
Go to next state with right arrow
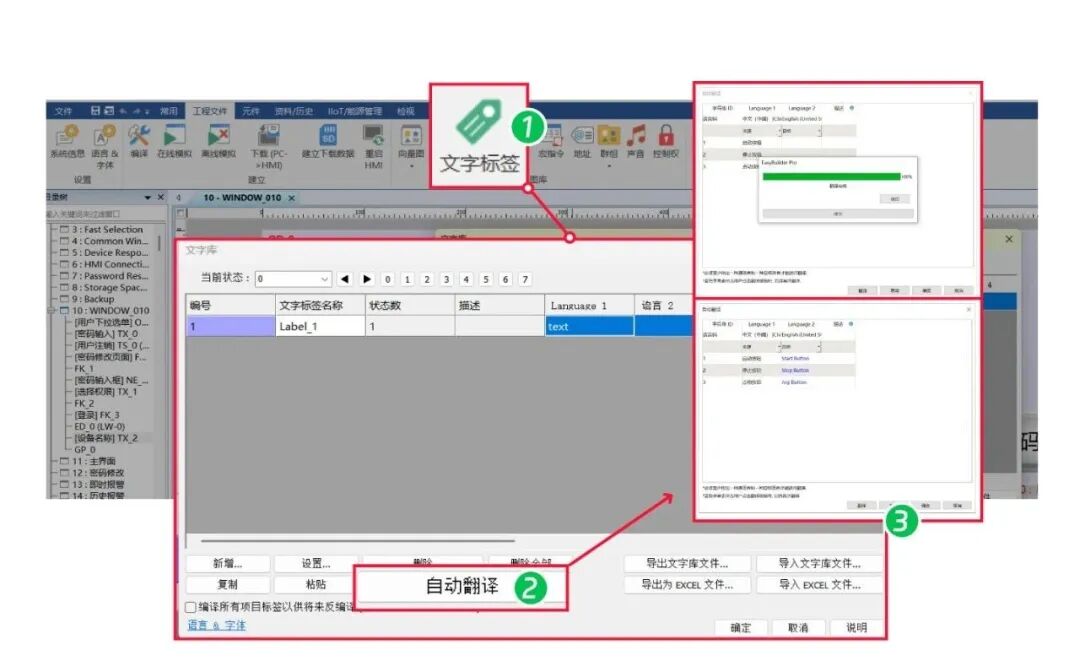tap(367, 279)
